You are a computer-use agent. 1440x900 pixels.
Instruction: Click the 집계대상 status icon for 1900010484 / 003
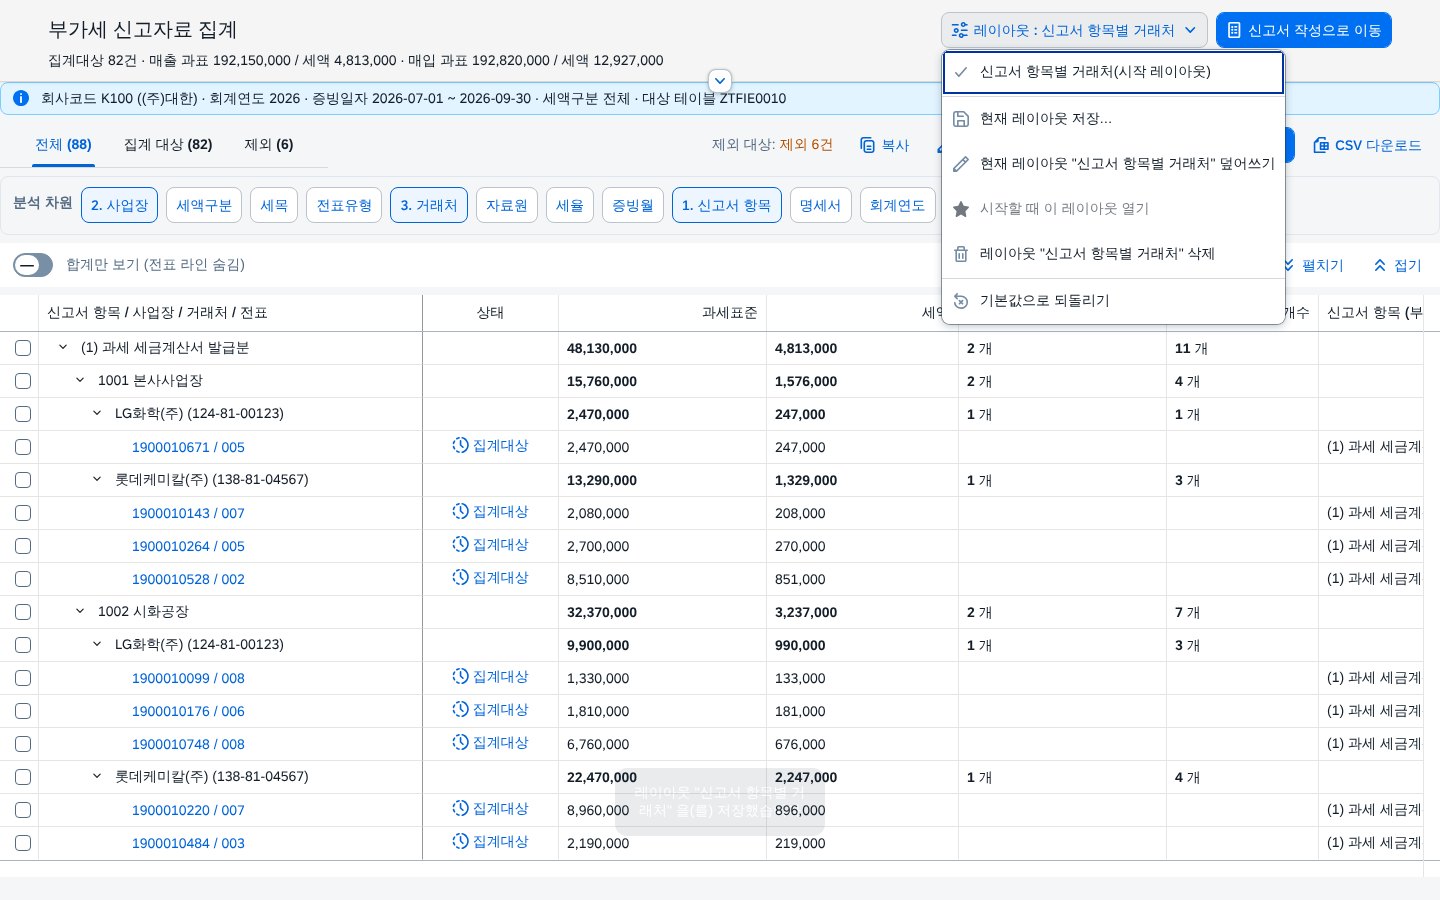tap(460, 841)
